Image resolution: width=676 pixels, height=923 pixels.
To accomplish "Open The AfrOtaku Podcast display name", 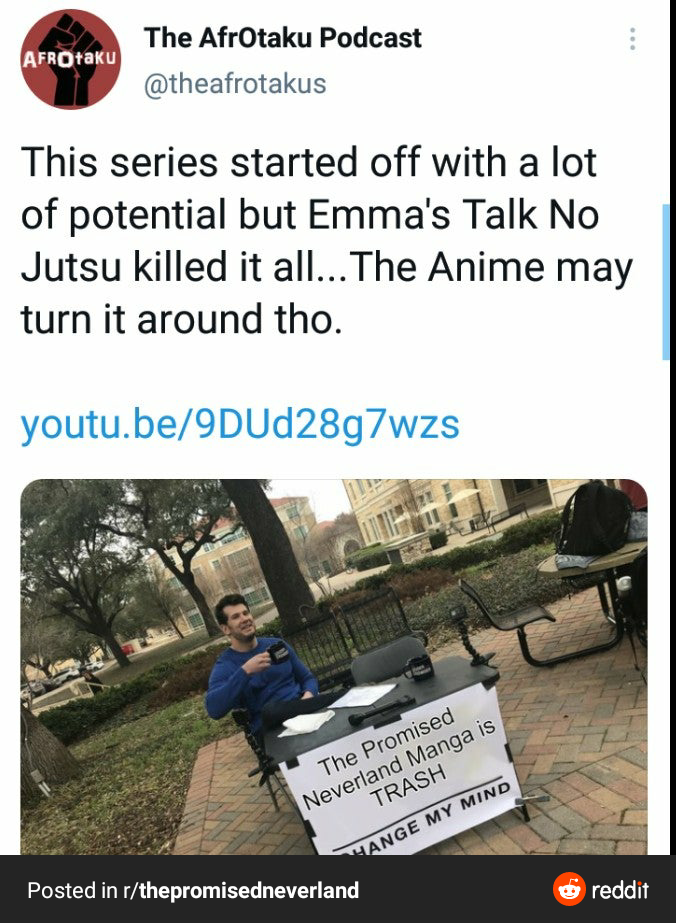I will pyautogui.click(x=283, y=38).
